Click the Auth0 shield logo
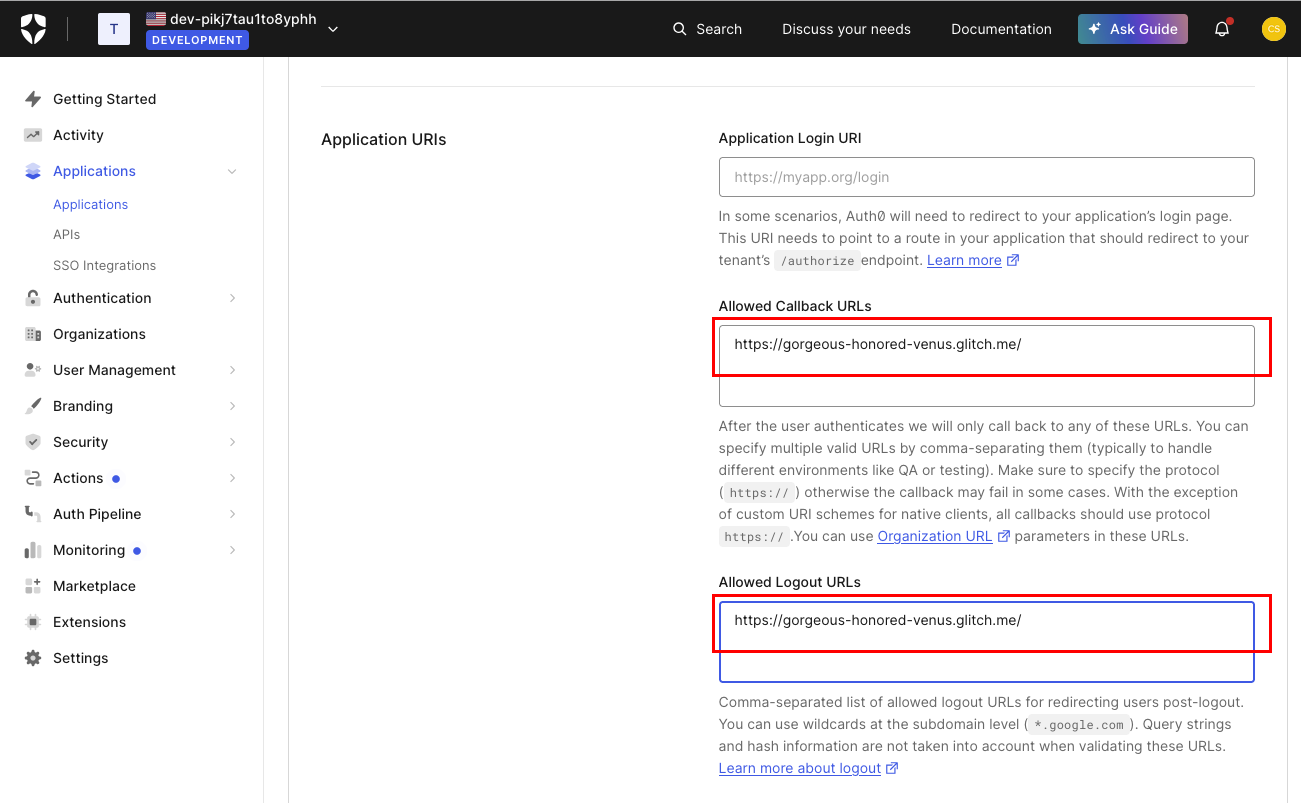The image size is (1301, 803). 33,29
